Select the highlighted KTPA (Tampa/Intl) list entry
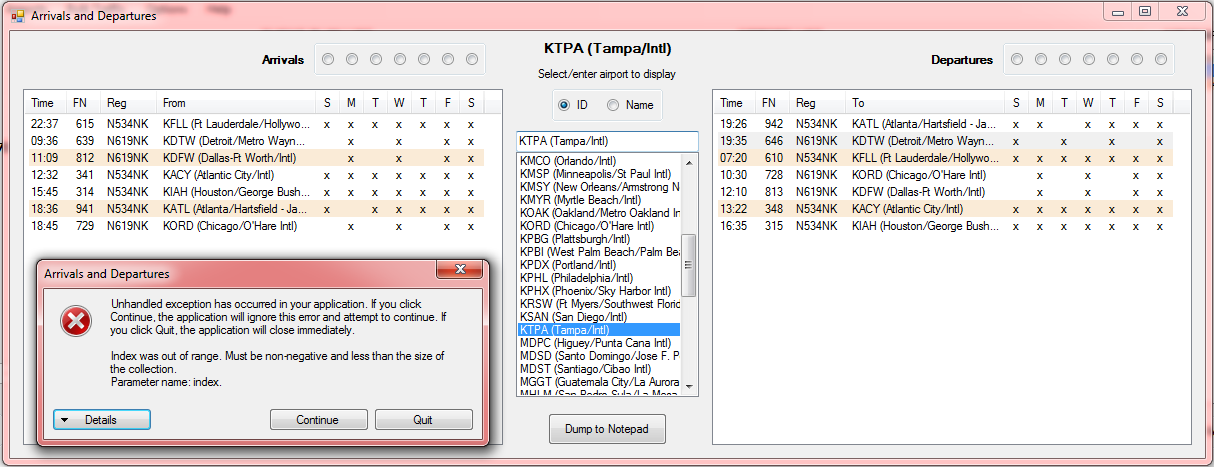1214x467 pixels. point(599,330)
